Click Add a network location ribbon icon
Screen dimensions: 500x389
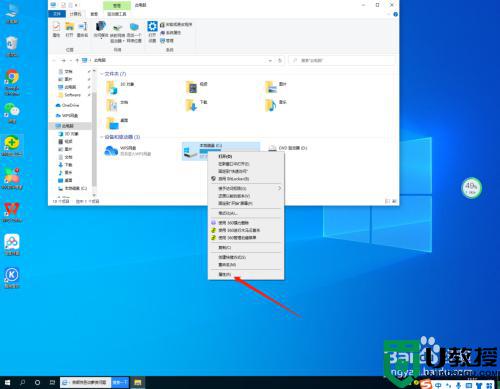point(134,27)
